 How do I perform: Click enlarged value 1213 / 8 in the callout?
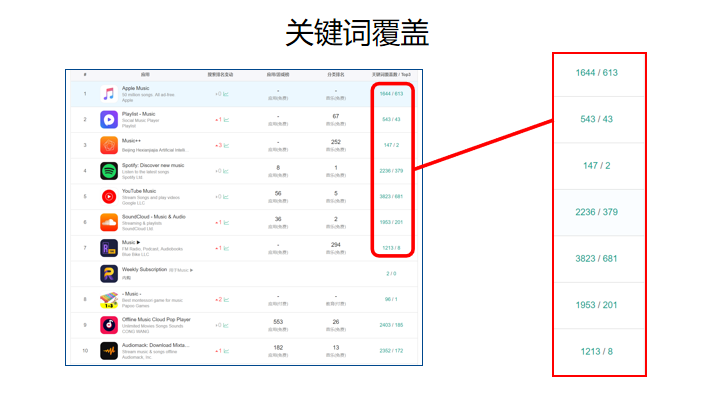click(596, 352)
